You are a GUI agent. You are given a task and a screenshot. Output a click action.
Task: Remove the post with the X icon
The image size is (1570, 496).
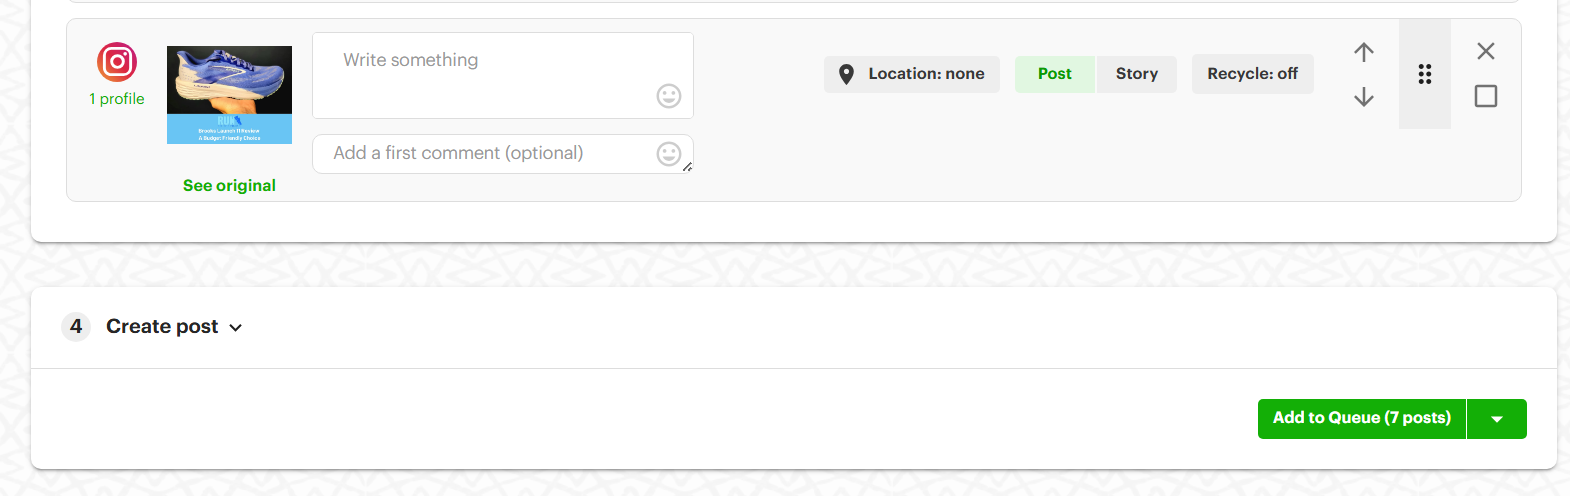tap(1486, 51)
